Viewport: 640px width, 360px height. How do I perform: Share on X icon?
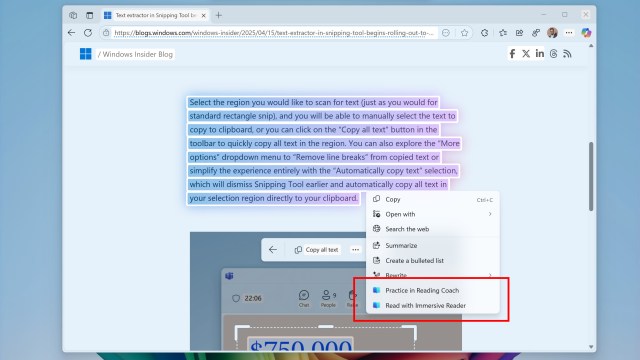pos(526,53)
